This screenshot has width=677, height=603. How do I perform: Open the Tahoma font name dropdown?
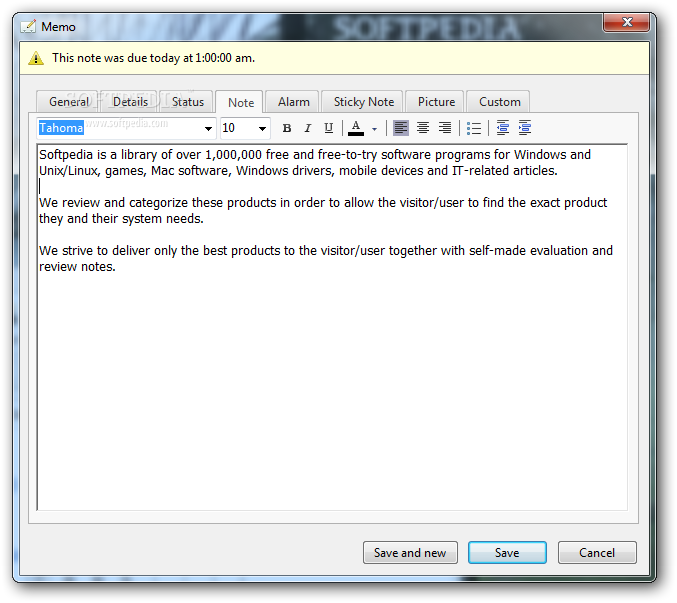(208, 129)
